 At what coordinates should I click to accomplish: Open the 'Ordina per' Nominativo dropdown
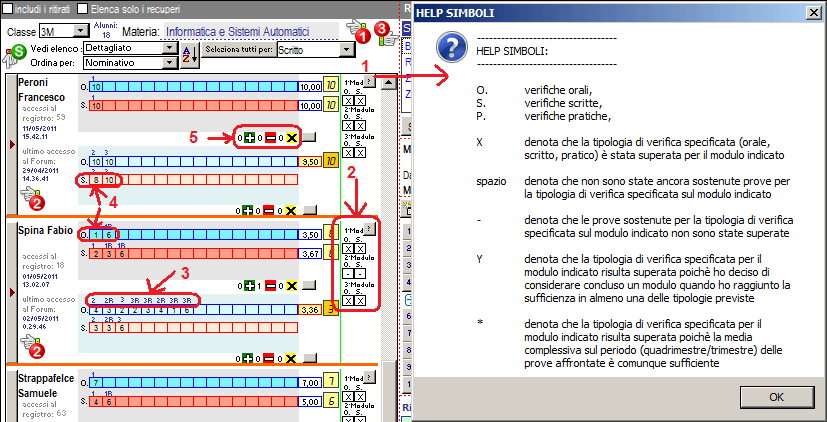169,63
